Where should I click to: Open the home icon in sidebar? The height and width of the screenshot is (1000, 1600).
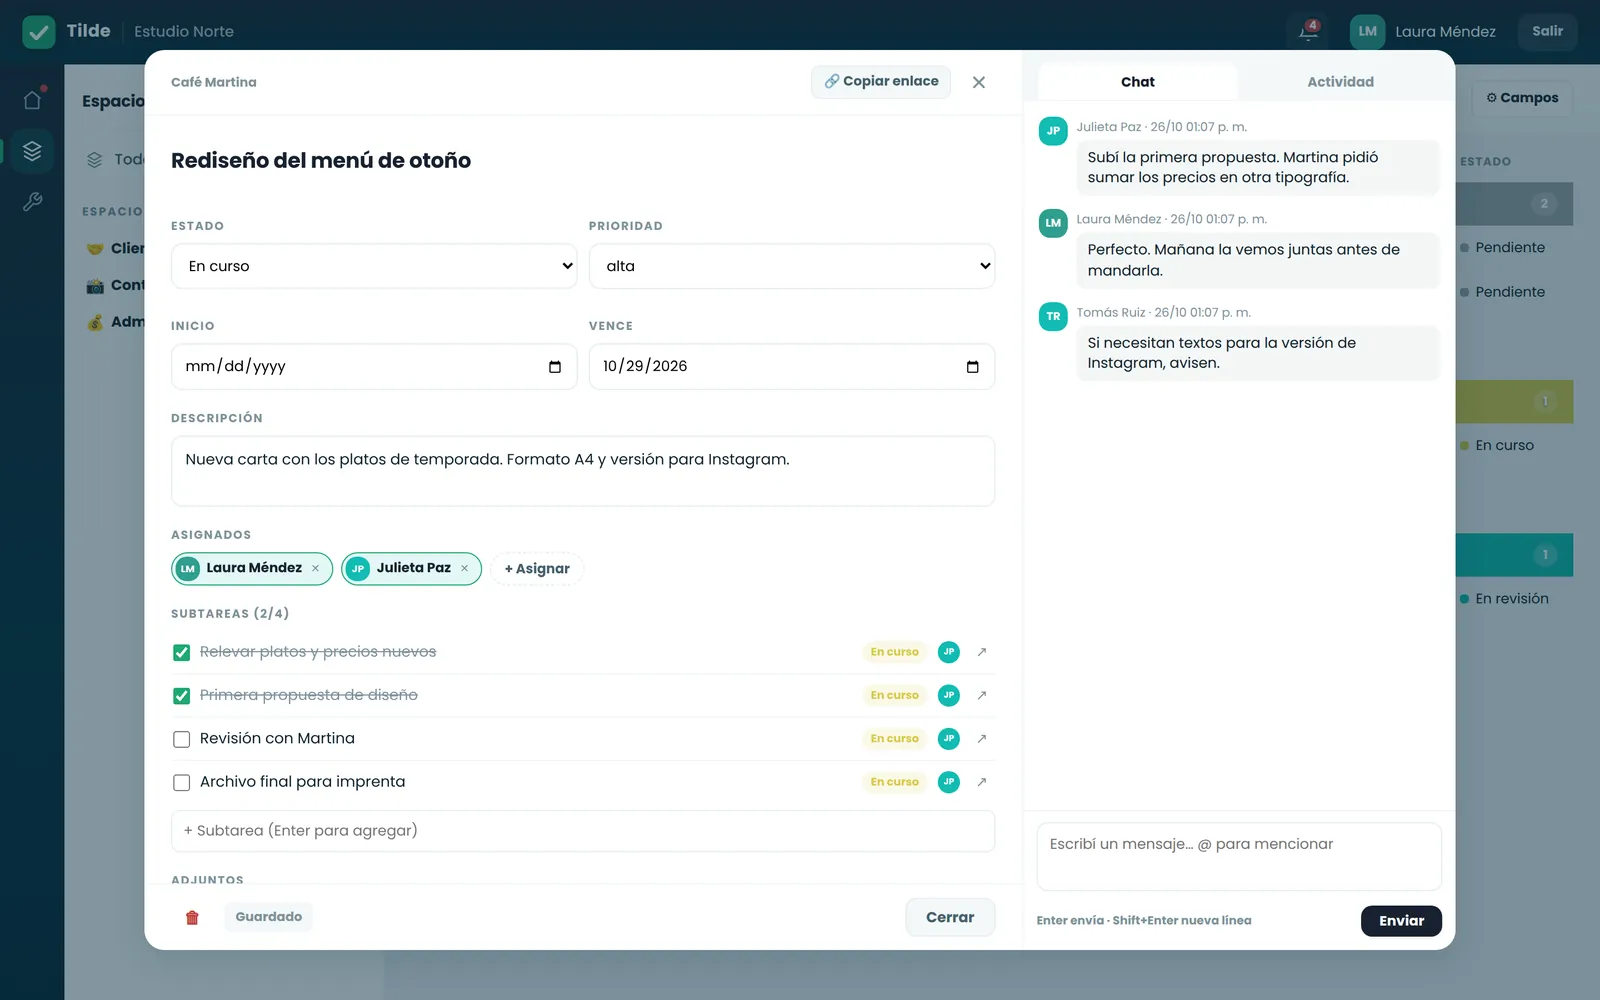pos(32,100)
